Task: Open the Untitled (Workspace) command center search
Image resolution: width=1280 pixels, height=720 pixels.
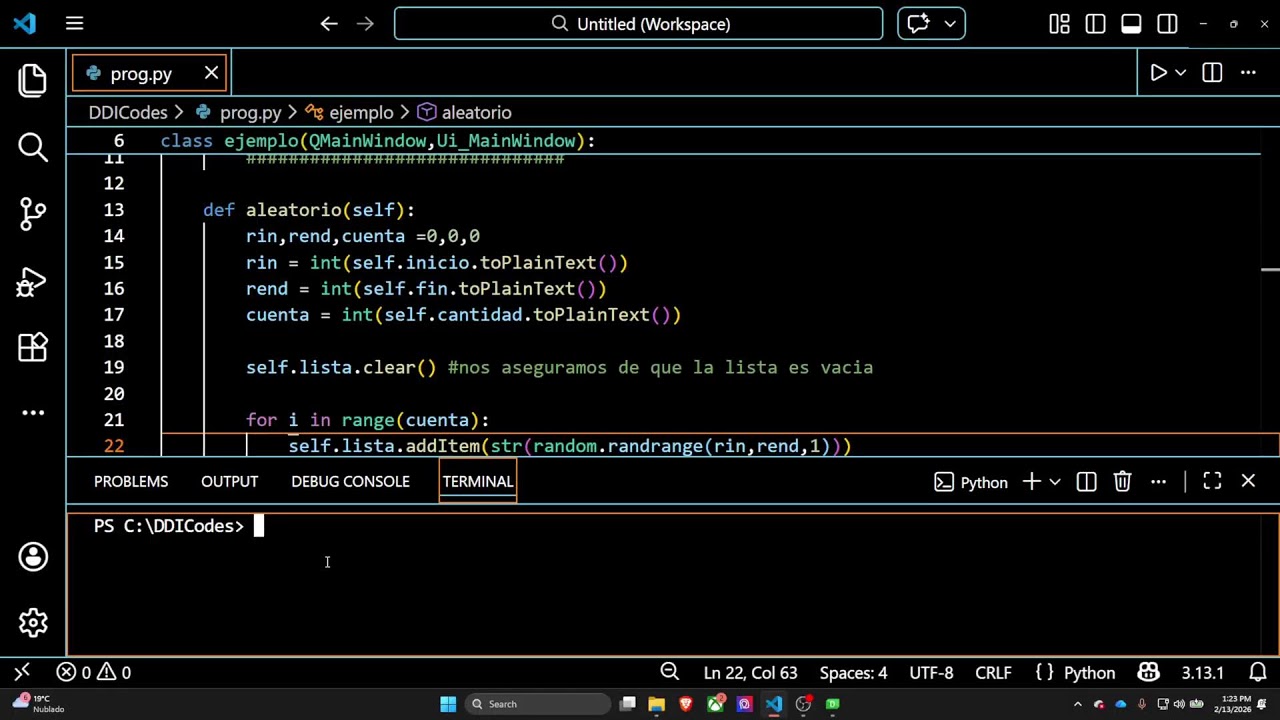Action: pos(638,23)
